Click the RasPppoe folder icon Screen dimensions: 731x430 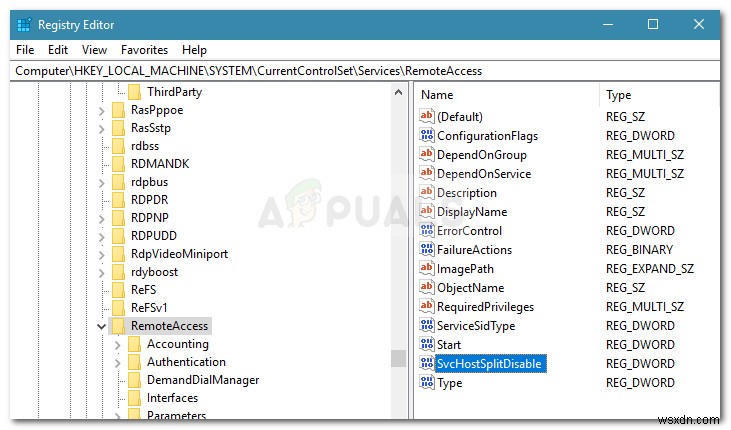point(118,110)
